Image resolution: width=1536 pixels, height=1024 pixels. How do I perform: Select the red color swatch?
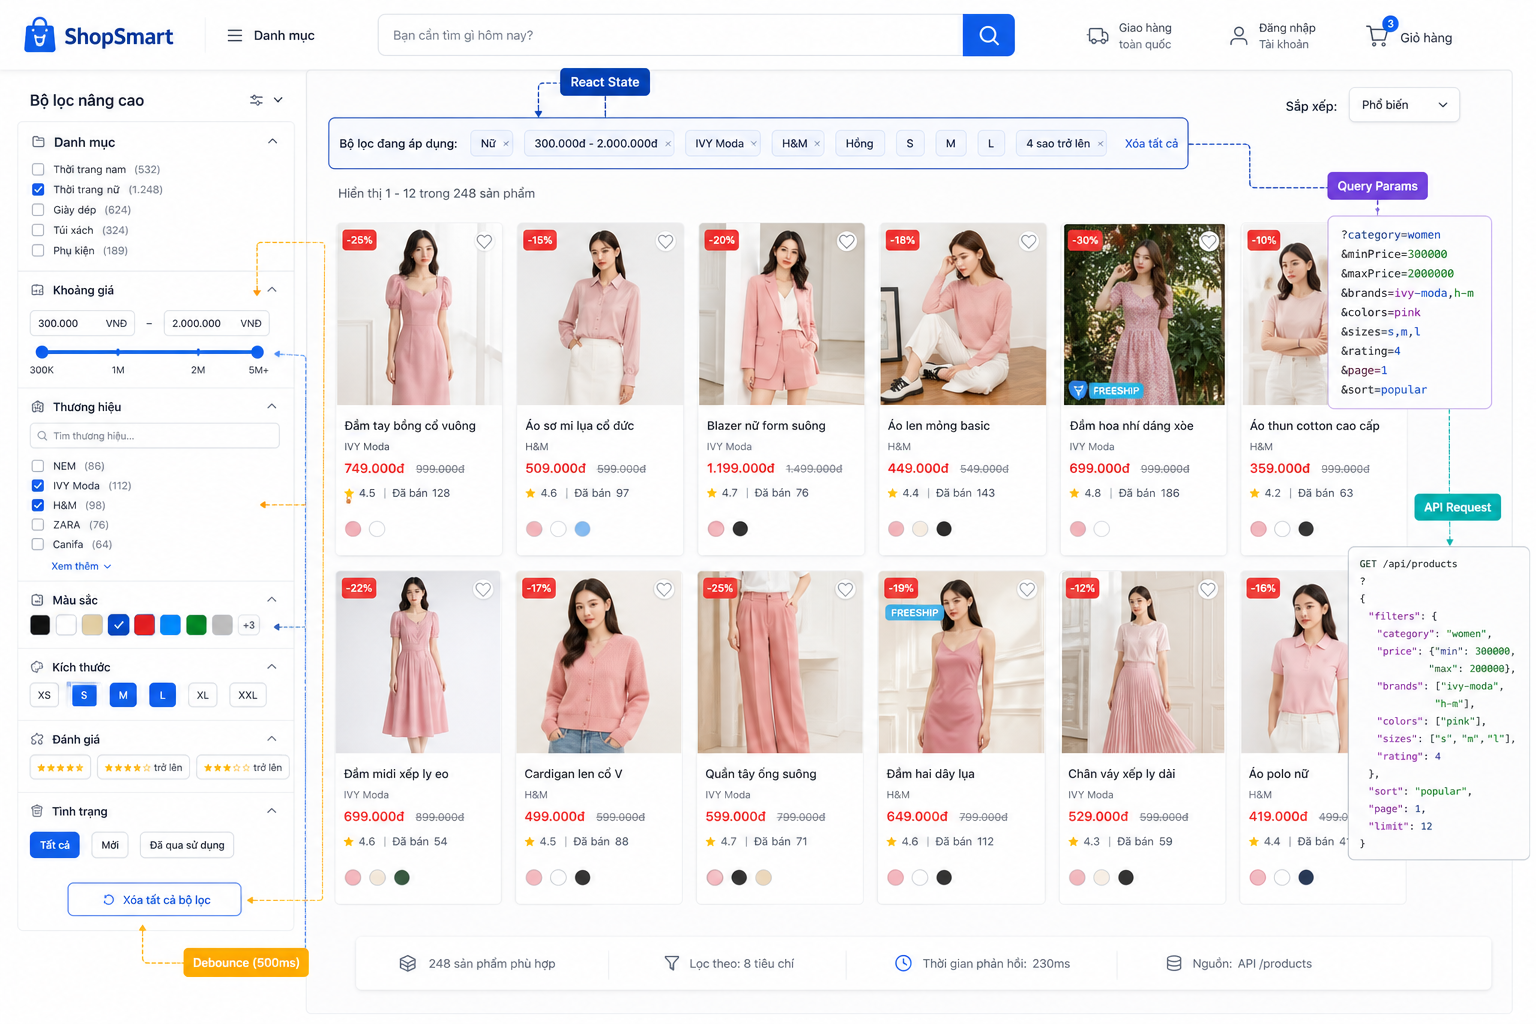tap(144, 625)
